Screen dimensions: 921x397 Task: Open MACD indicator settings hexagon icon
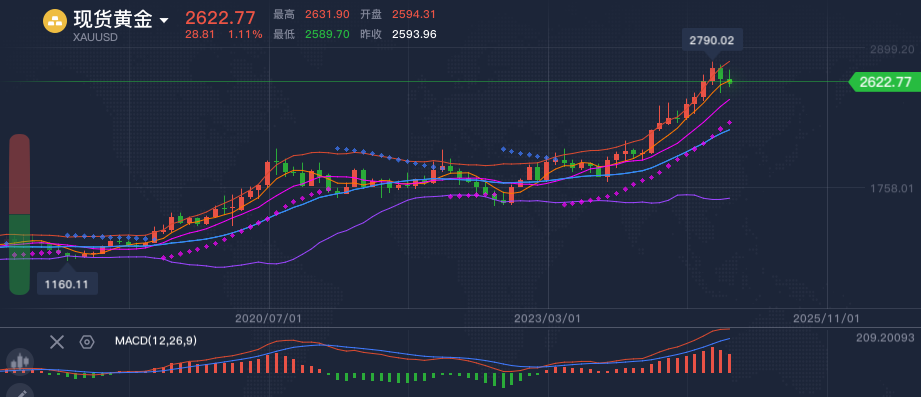coord(87,342)
